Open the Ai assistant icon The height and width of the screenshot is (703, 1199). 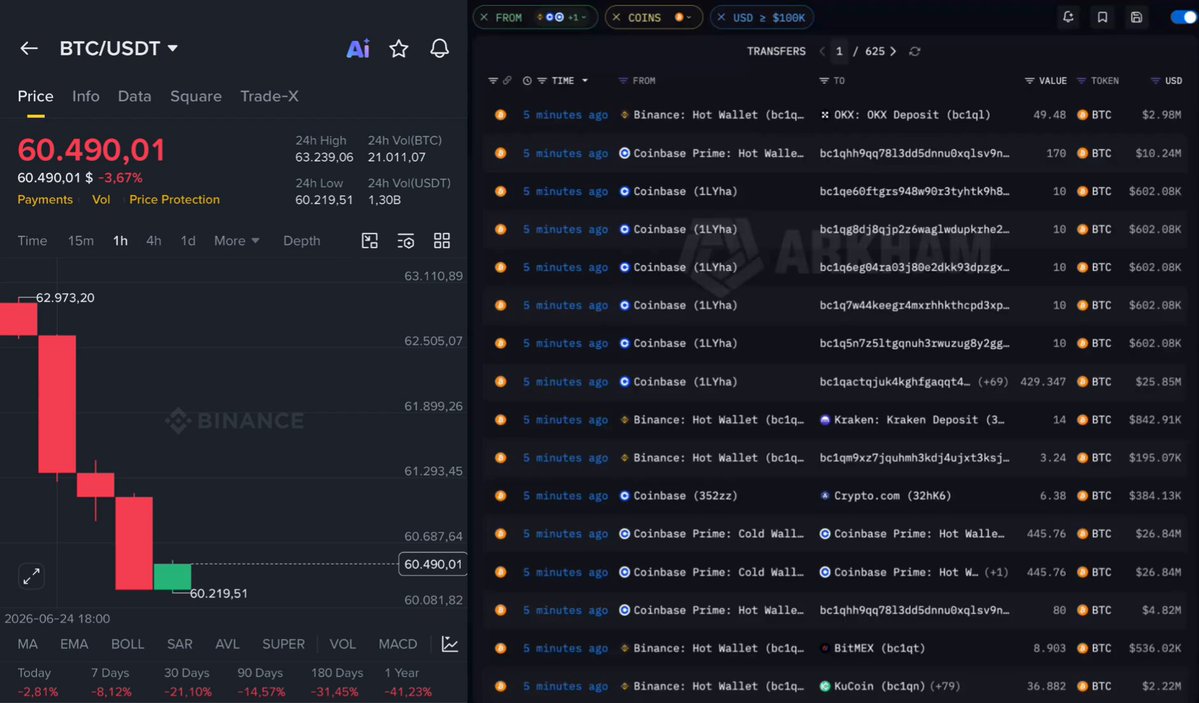358,49
